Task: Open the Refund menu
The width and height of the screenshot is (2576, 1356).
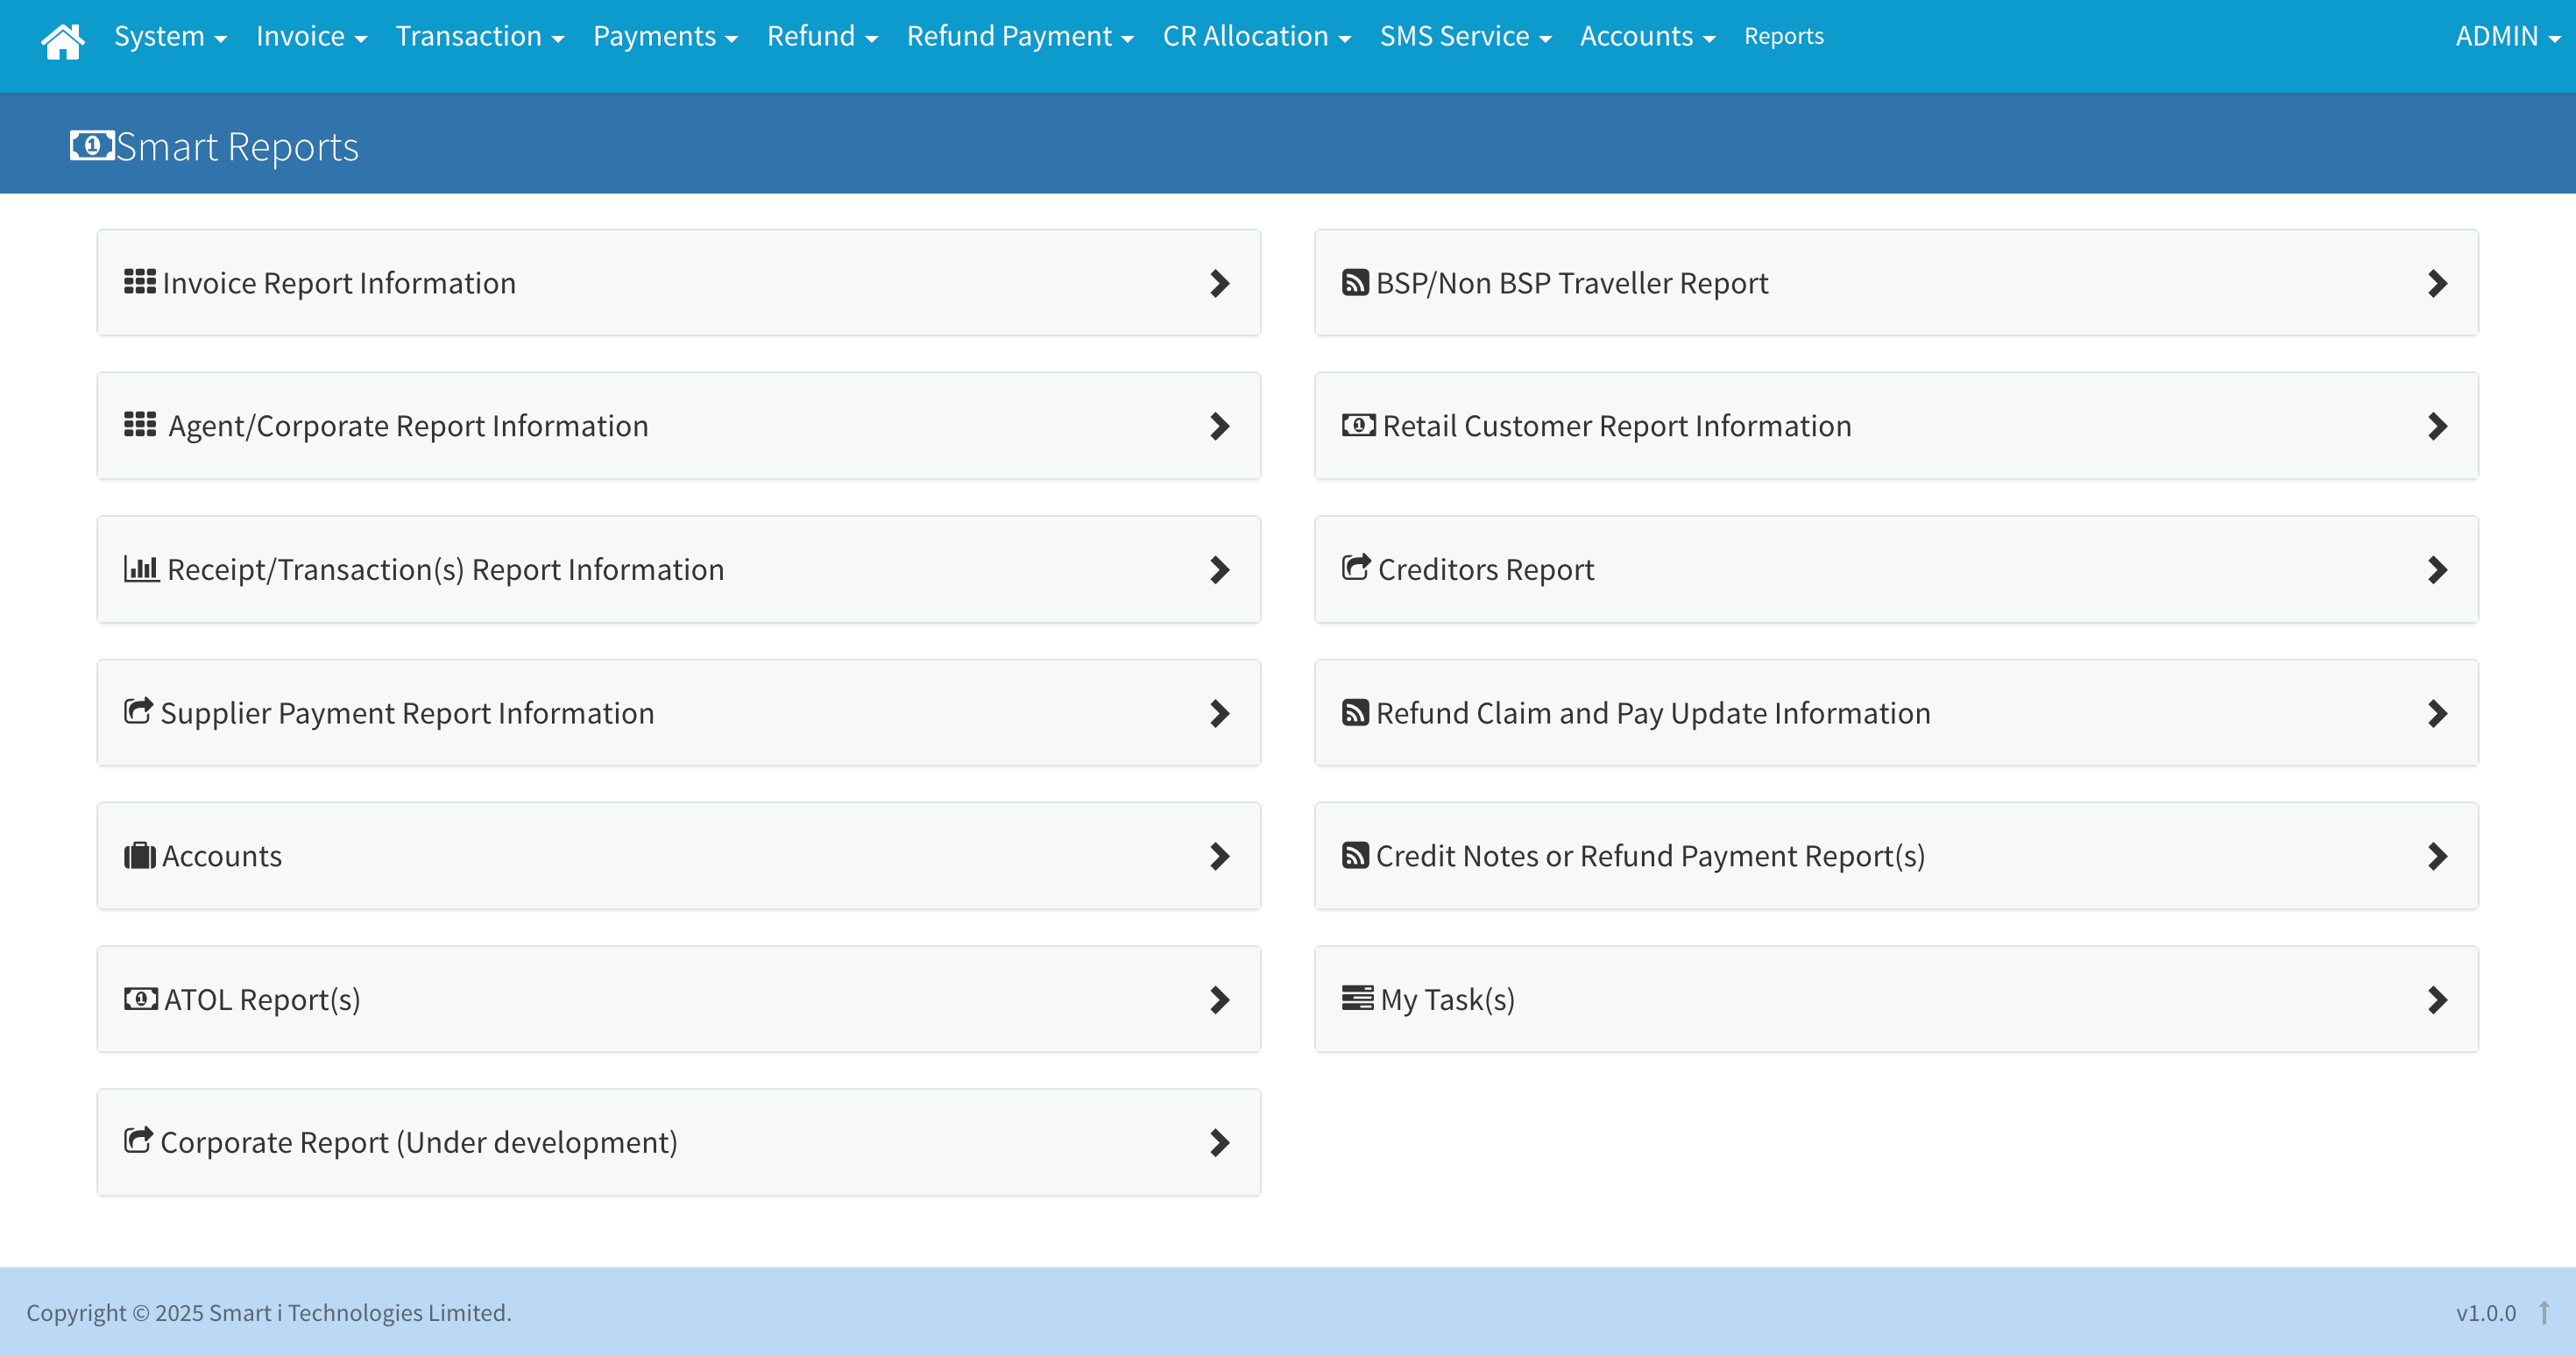Action: [x=822, y=37]
